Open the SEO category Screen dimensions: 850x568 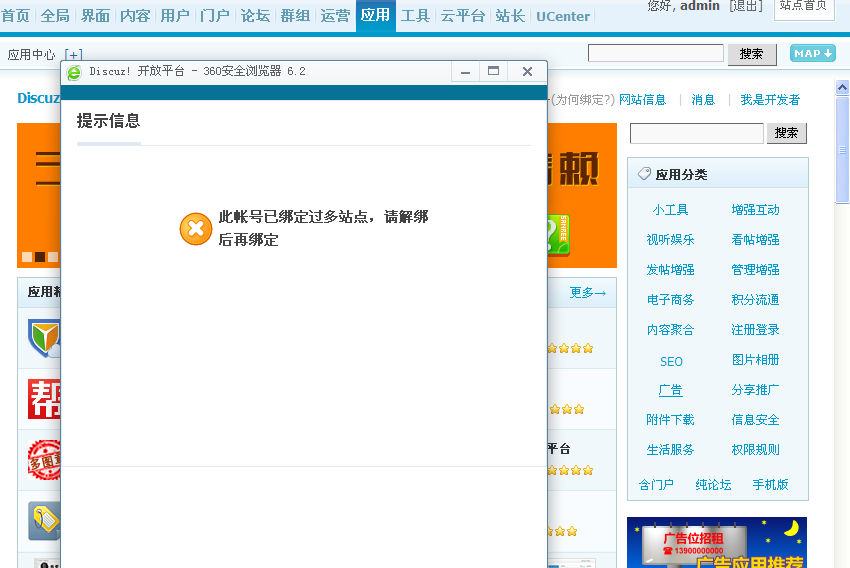(671, 362)
